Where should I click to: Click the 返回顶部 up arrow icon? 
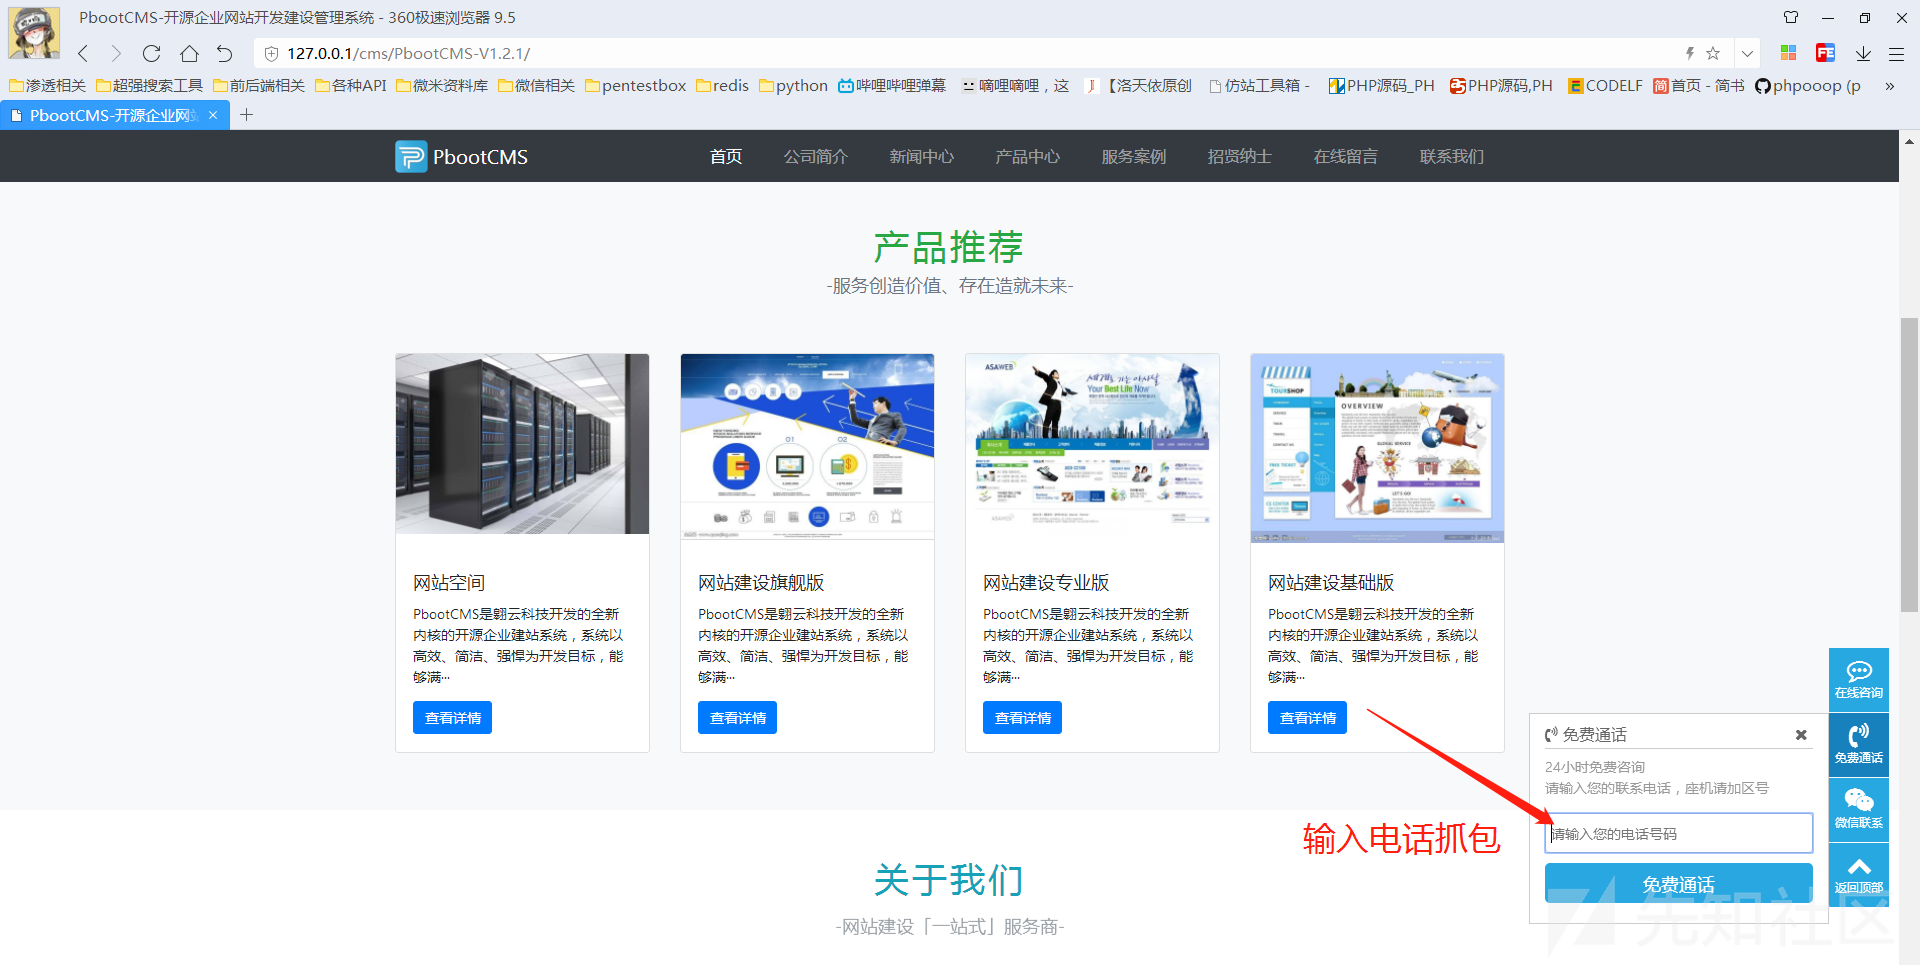click(x=1859, y=875)
